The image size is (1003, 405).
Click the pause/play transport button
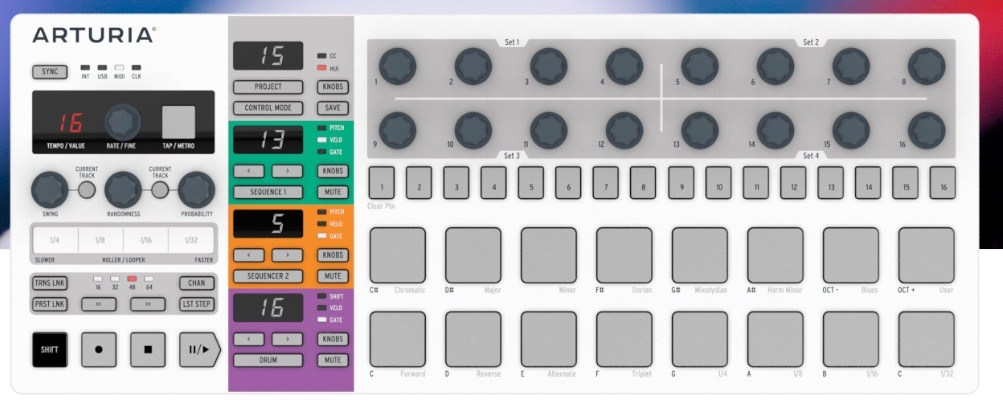click(x=198, y=350)
